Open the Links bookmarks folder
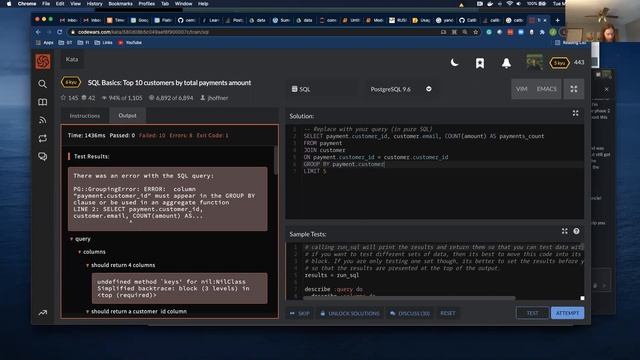Screen dimensions: 640x360 pyautogui.click(x=103, y=42)
